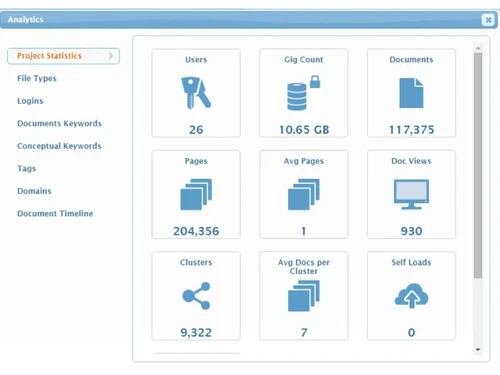This screenshot has height=375, width=500.
Task: Click the Self Loads cloud upload icon
Action: (411, 296)
